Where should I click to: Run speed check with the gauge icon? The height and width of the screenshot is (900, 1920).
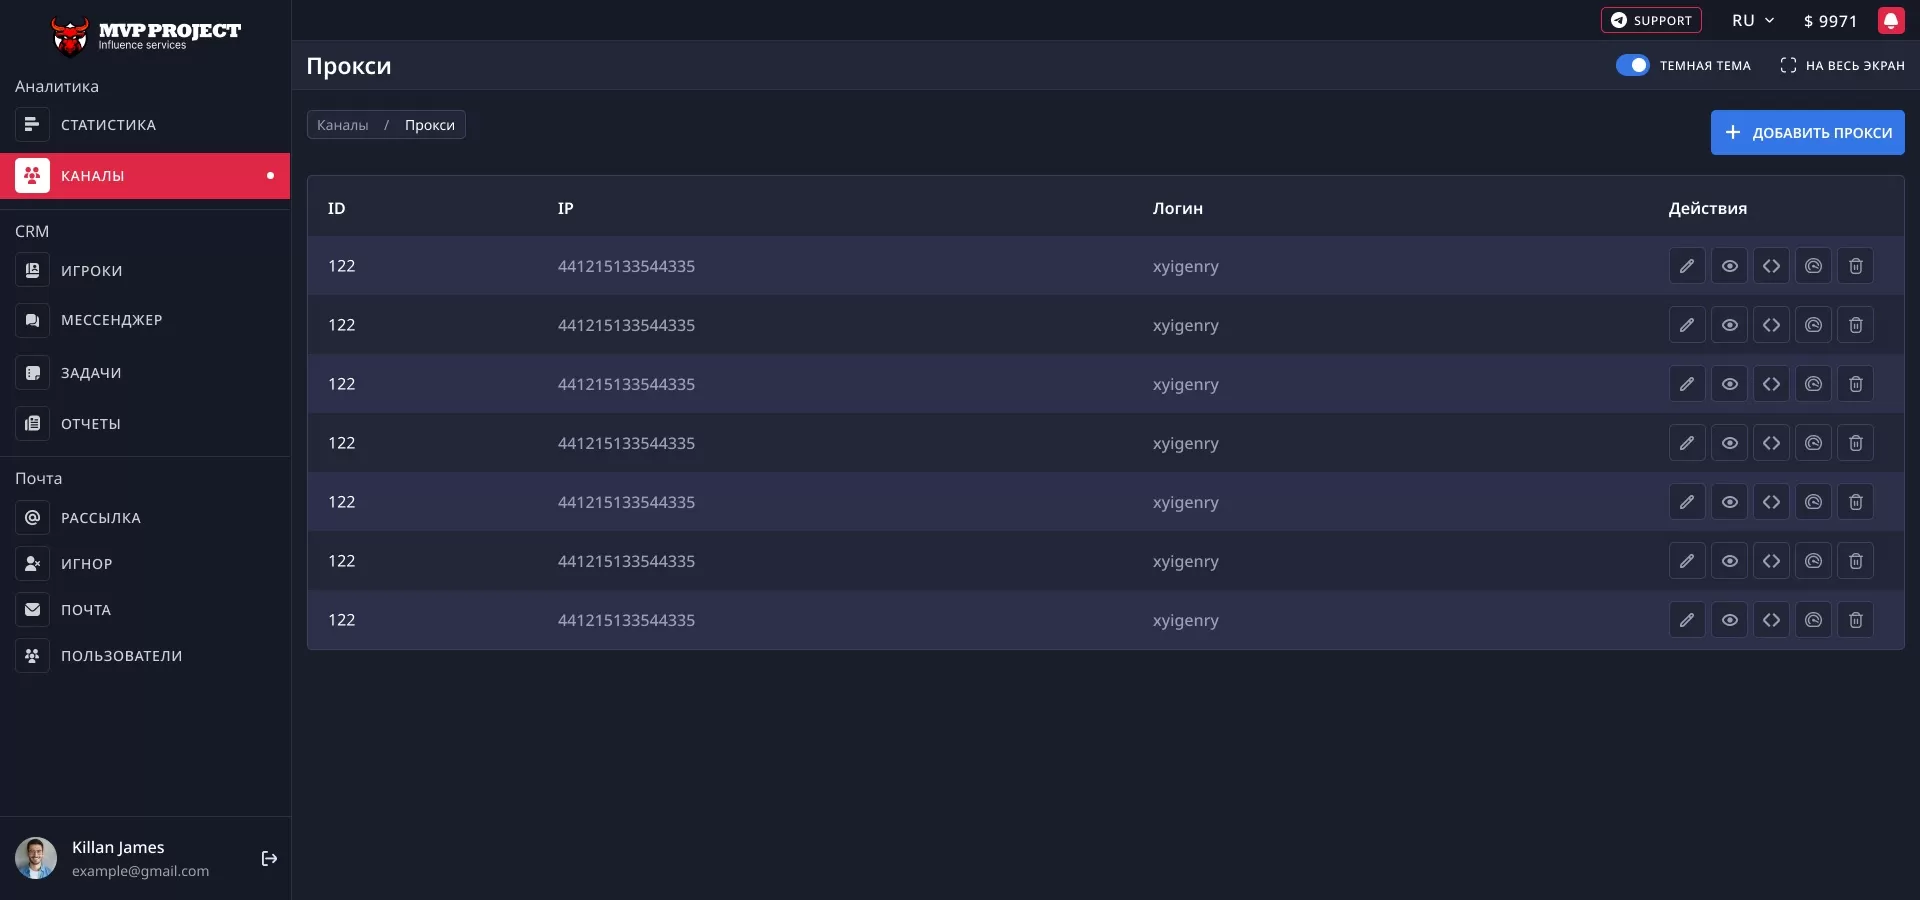(1813, 266)
